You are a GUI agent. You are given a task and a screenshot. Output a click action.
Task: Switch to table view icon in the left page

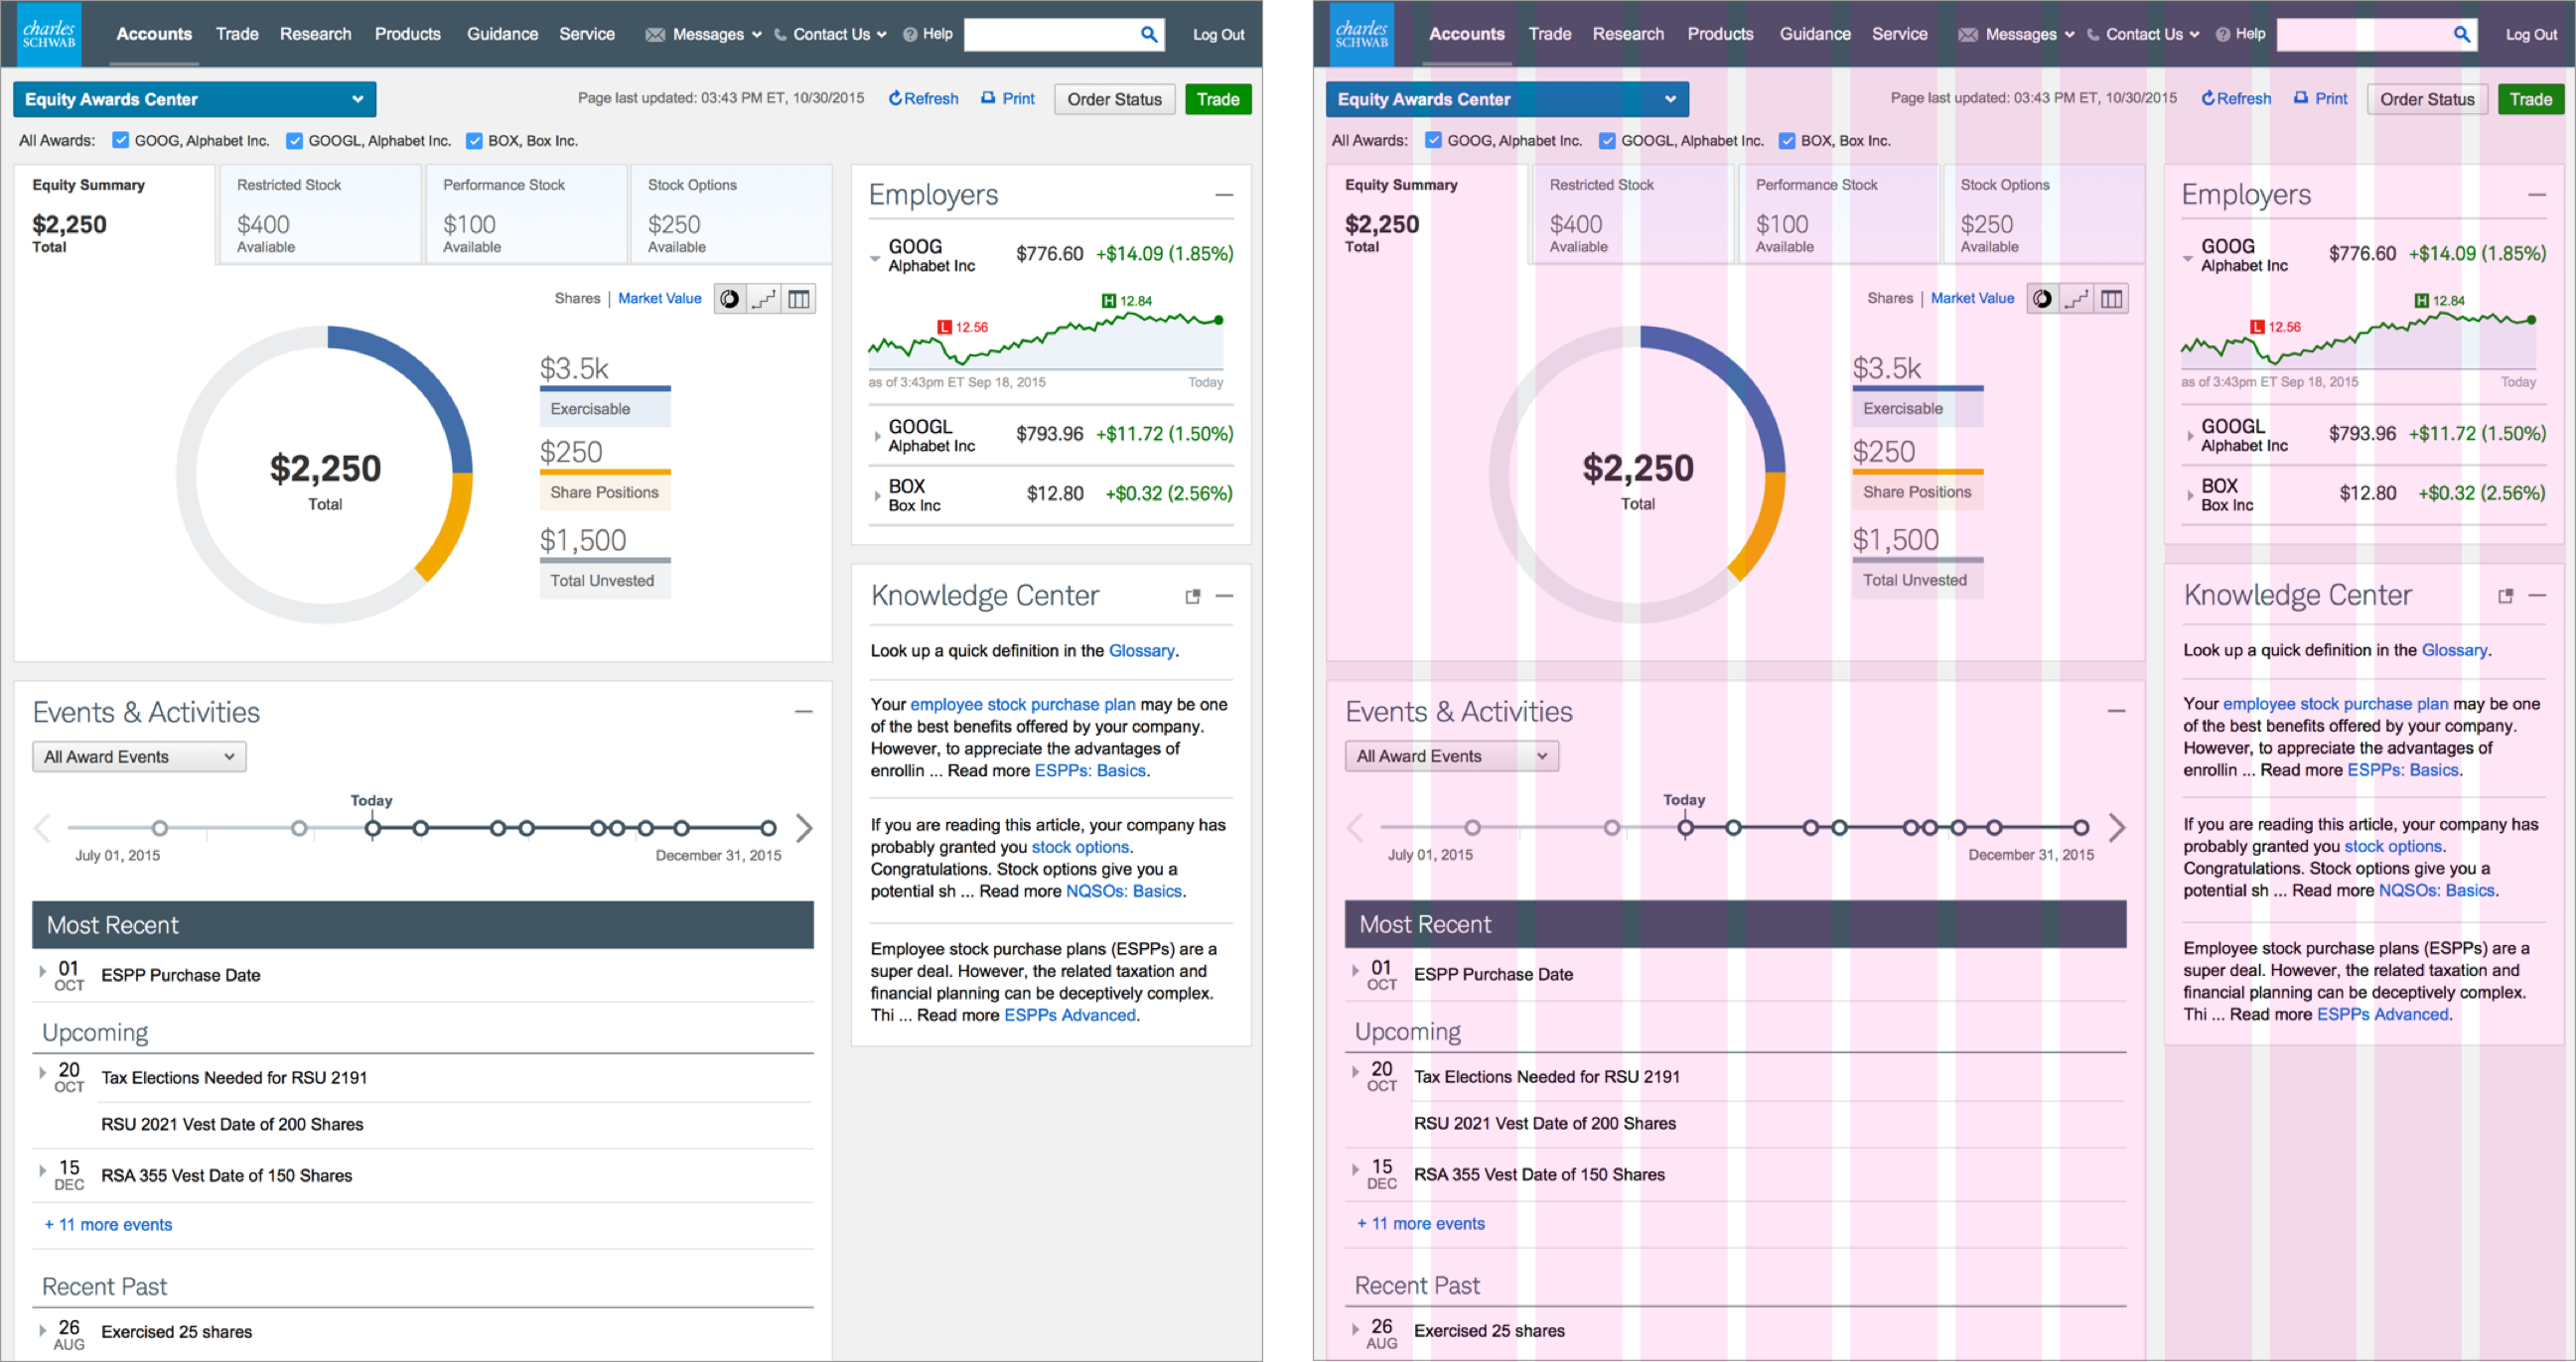click(x=799, y=298)
